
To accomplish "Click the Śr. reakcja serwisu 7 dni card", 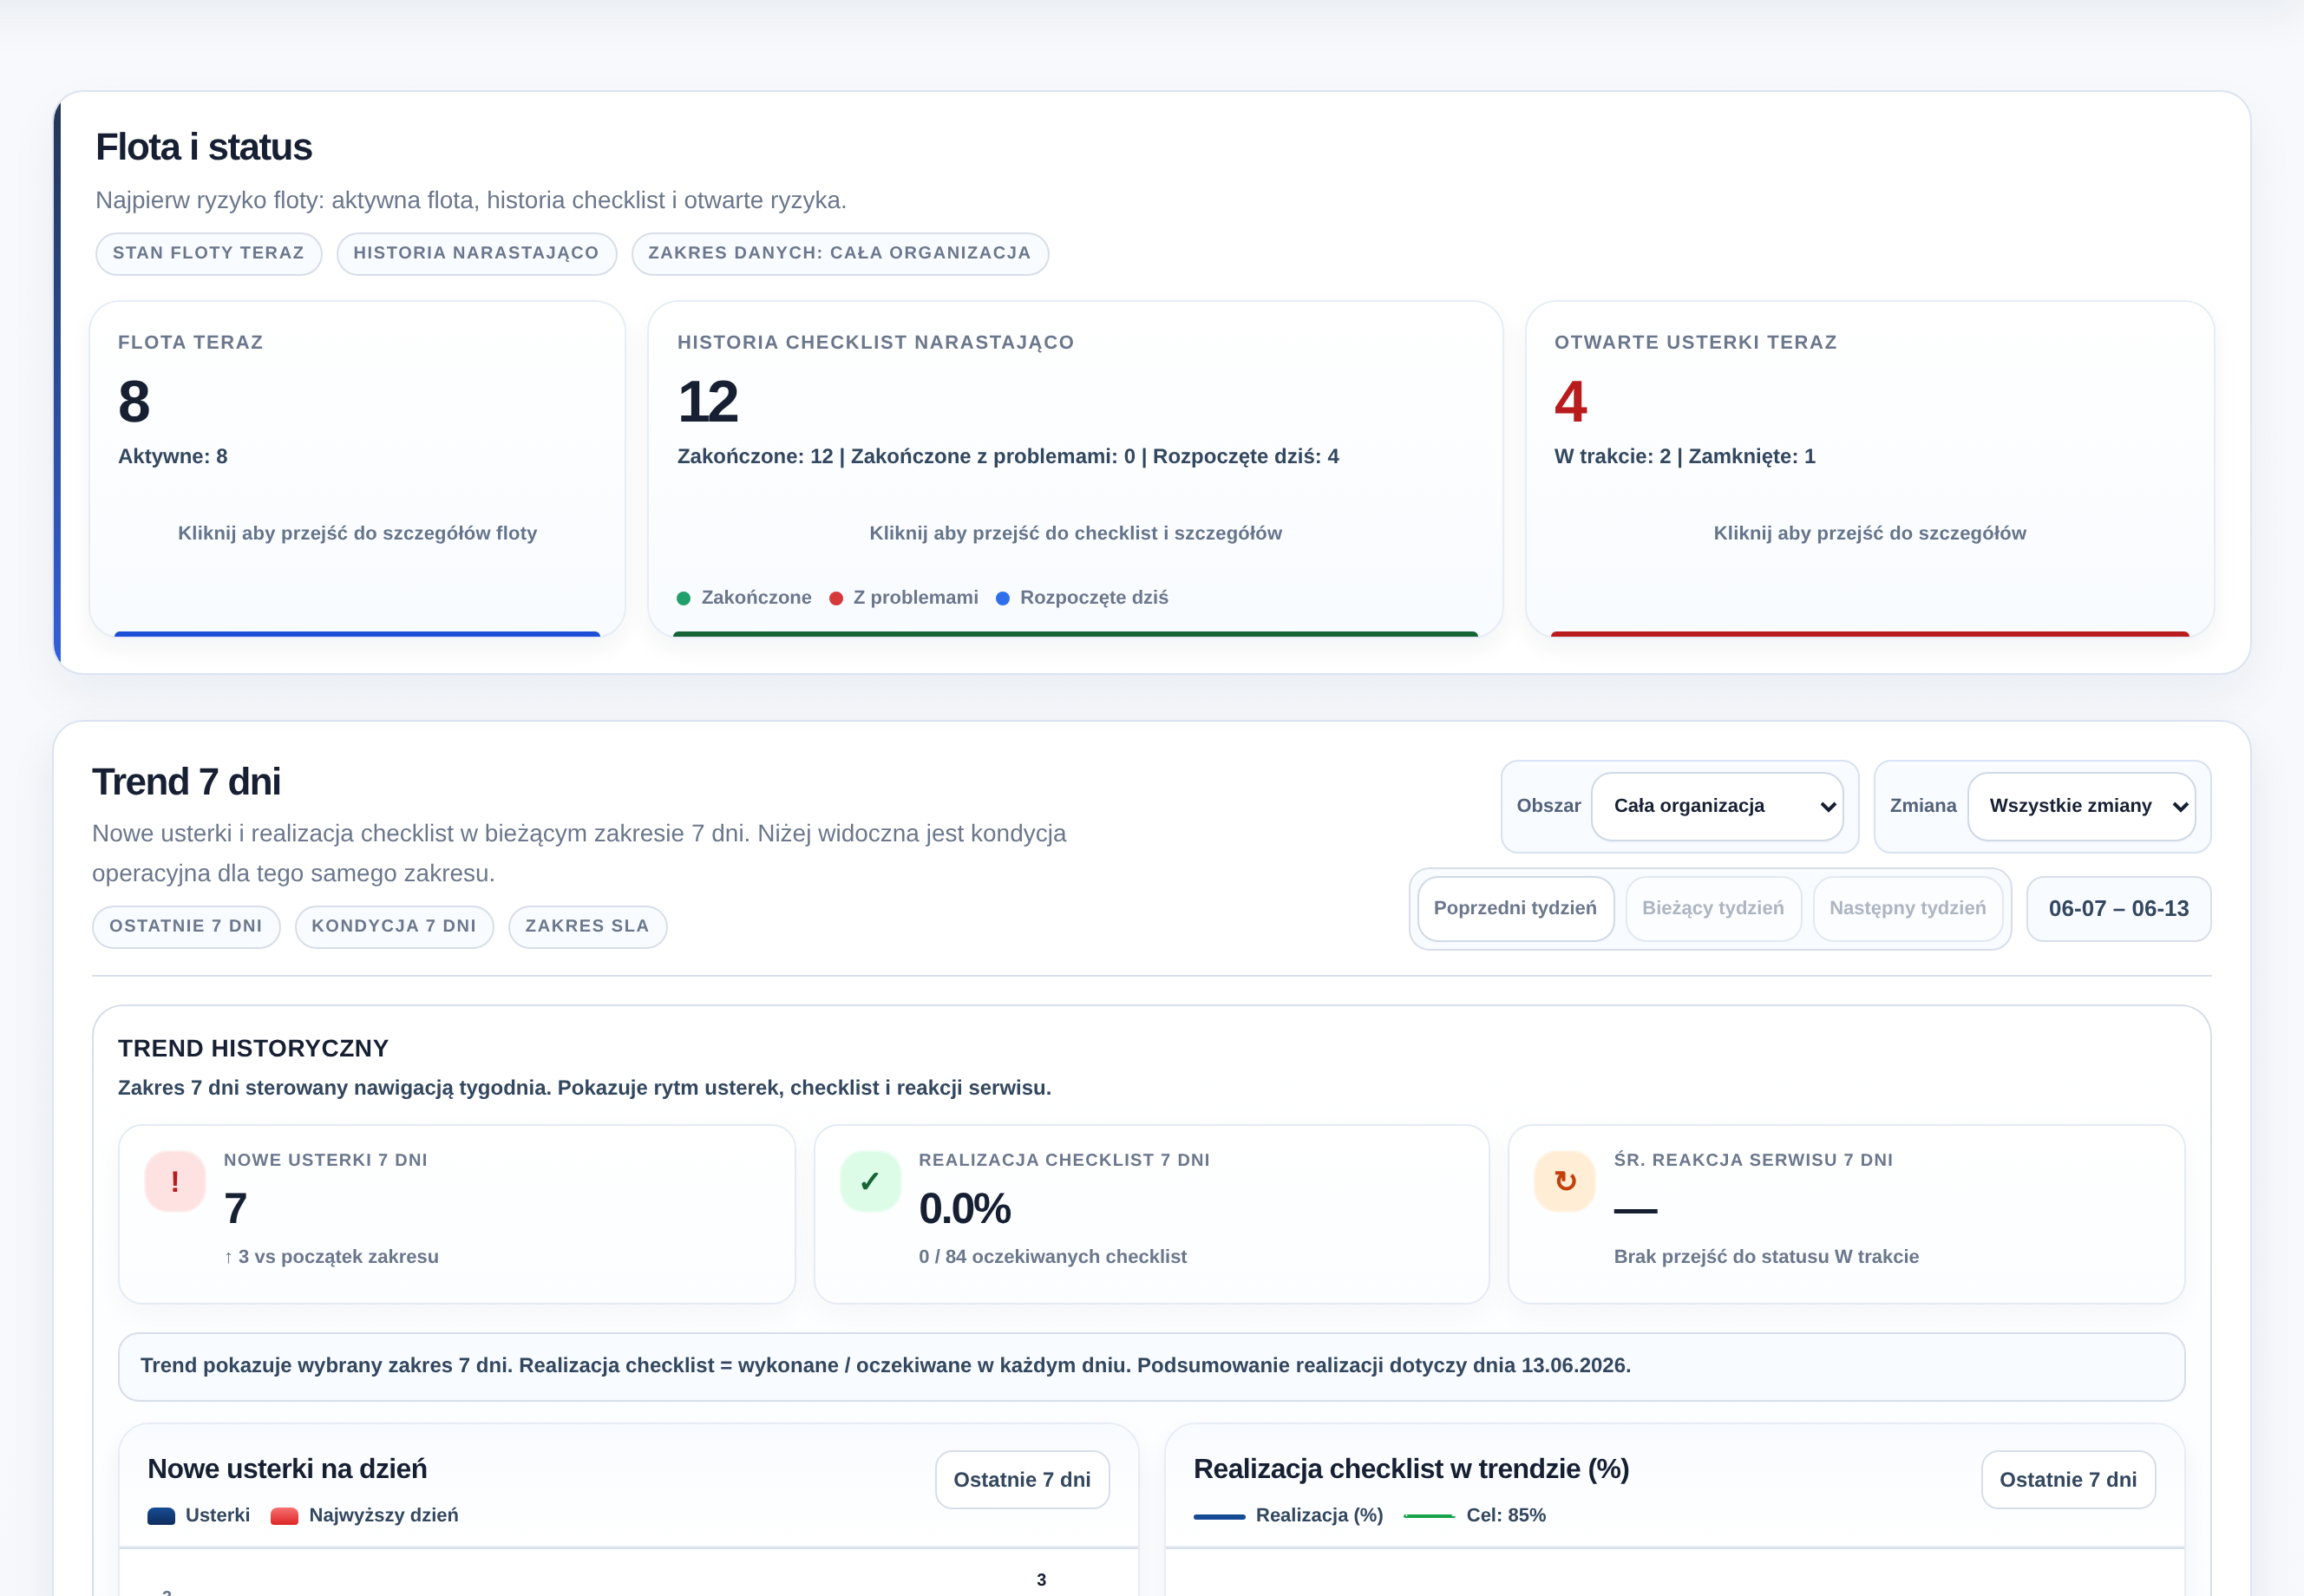I will point(1846,1214).
